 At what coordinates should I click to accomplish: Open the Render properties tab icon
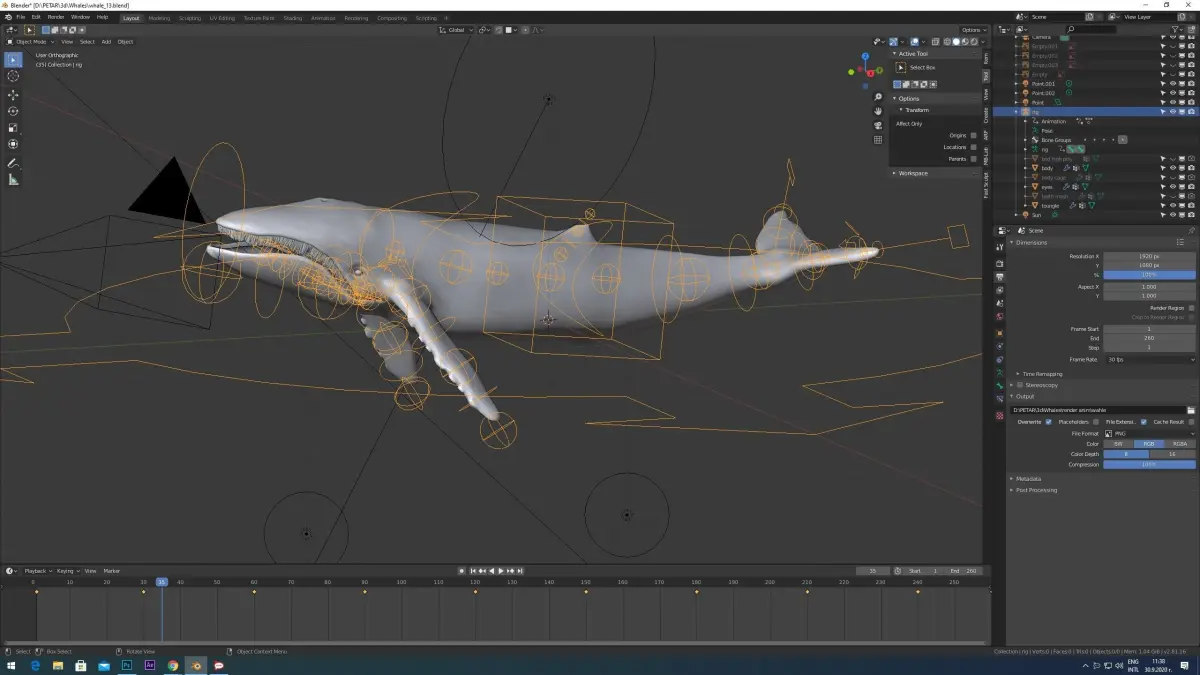coord(999,263)
